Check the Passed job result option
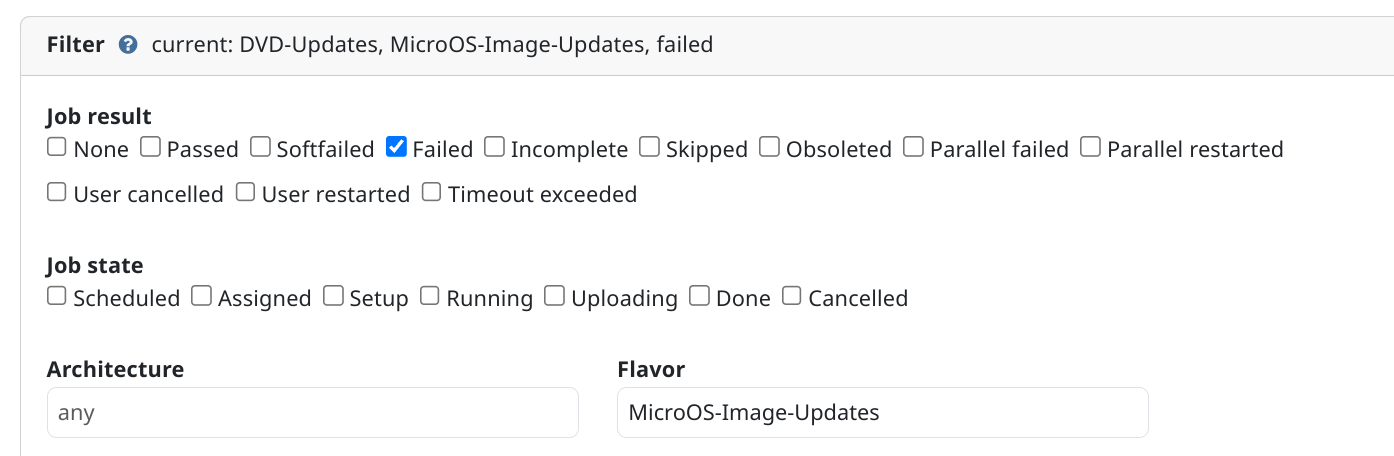Viewport: 1394px width, 456px height. pos(150,148)
